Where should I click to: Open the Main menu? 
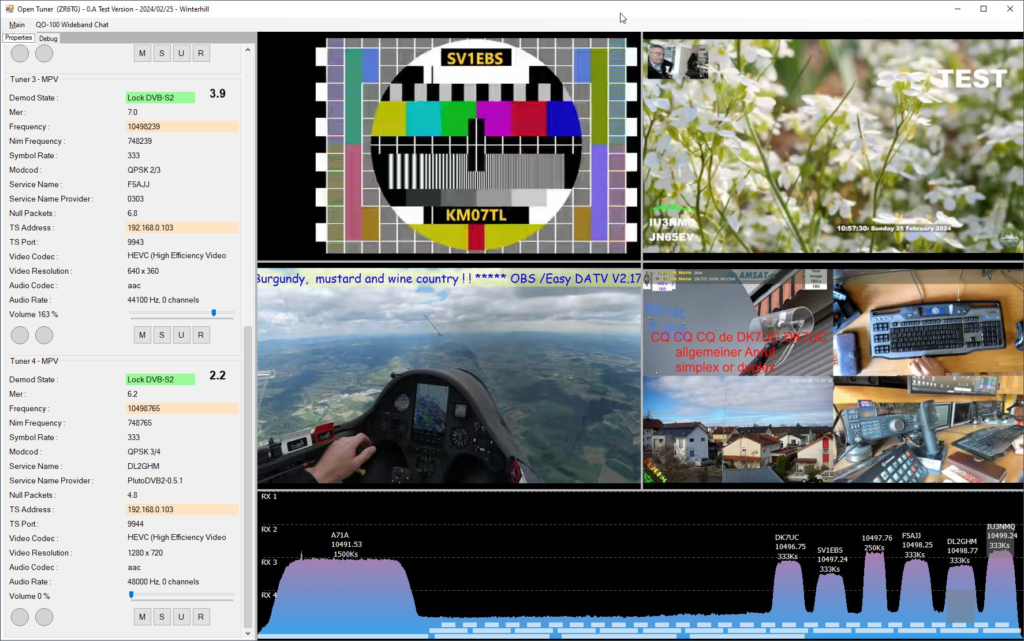(x=17, y=24)
